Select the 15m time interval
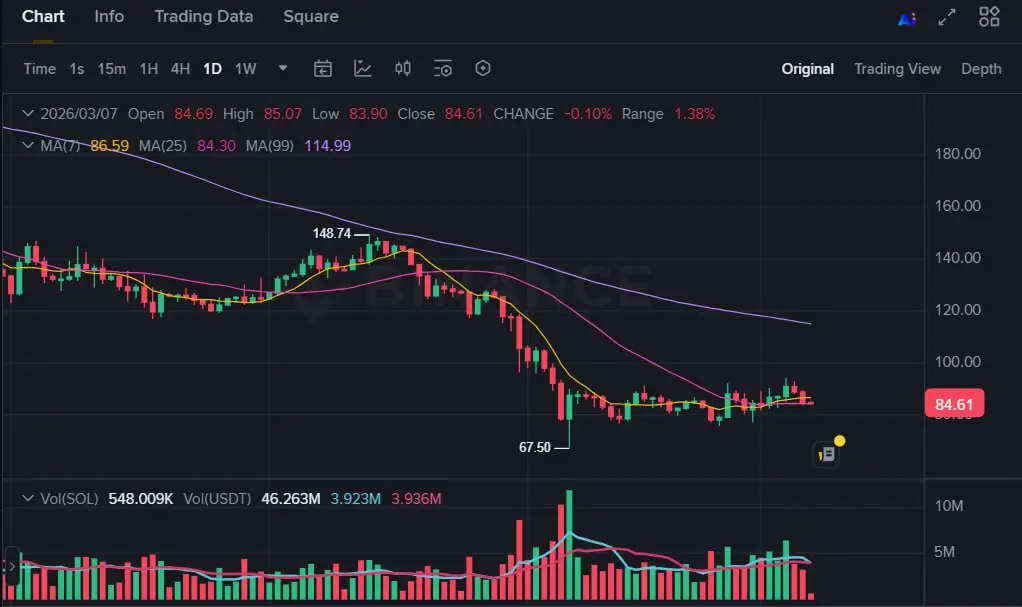 click(x=111, y=69)
